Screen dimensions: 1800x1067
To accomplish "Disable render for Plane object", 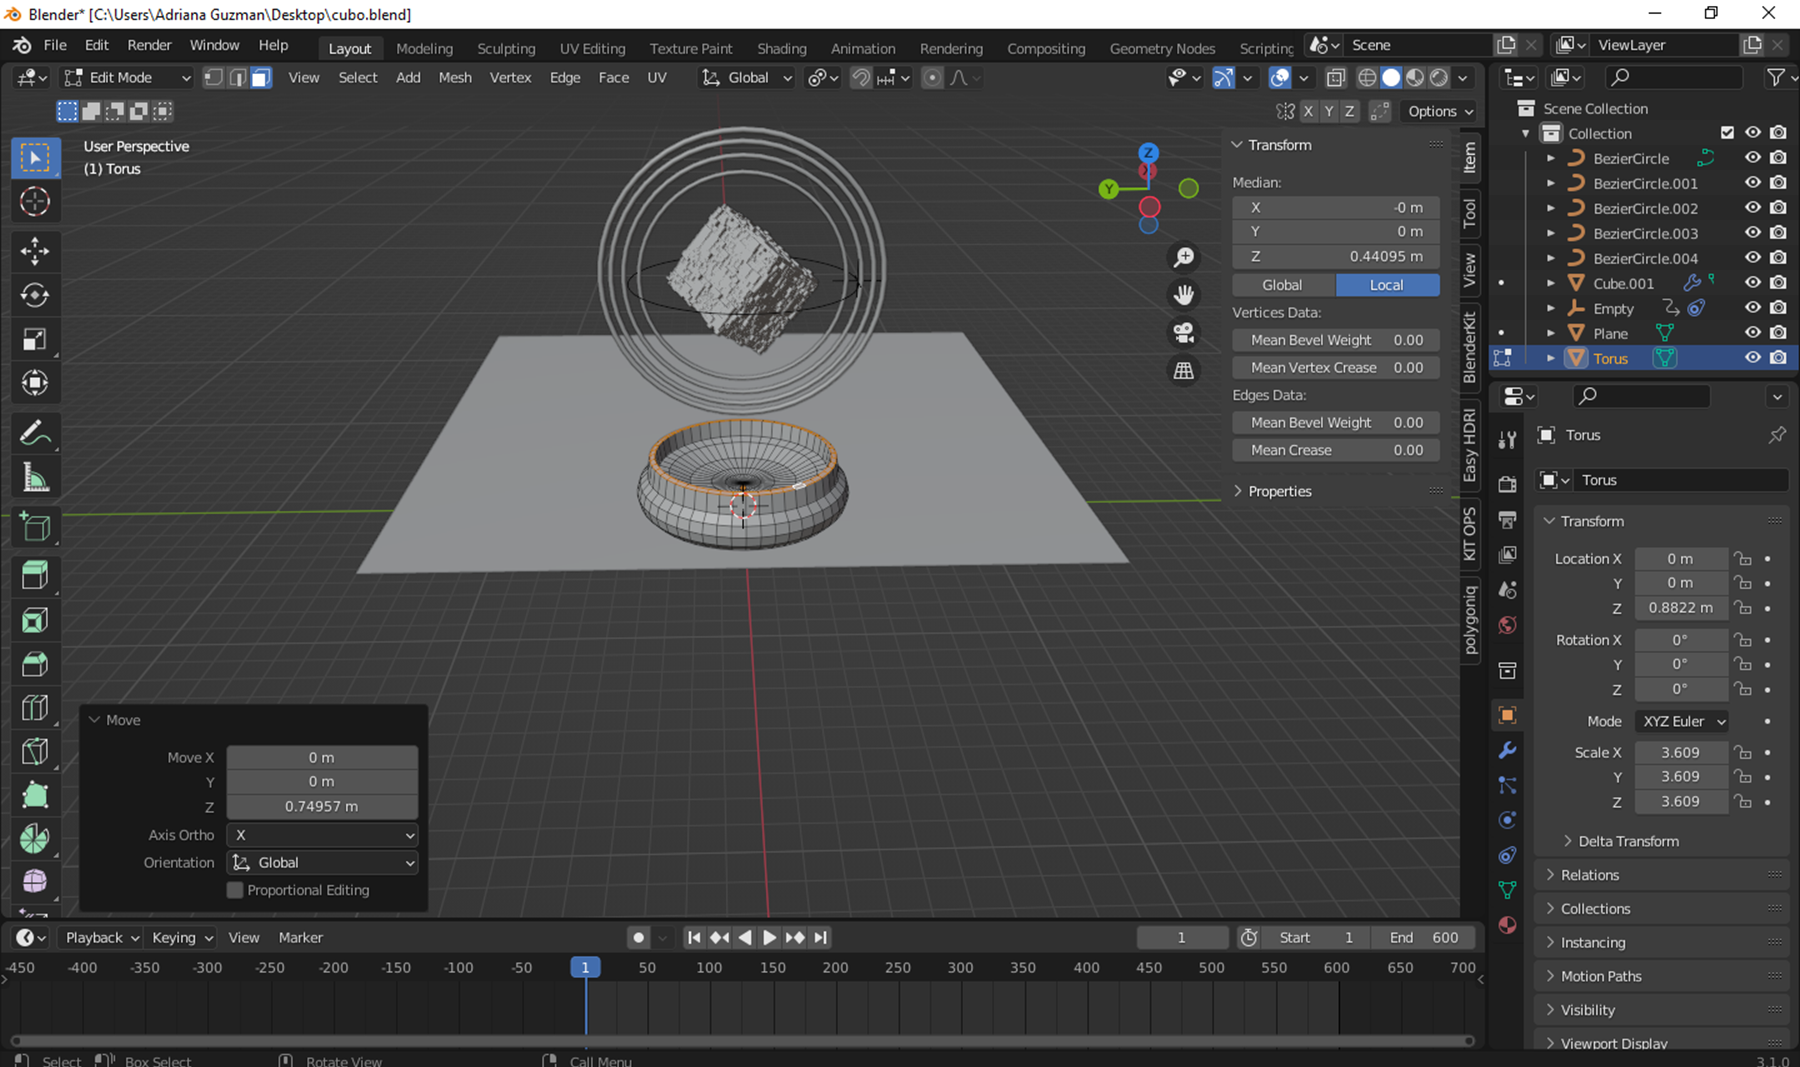I will pyautogui.click(x=1778, y=333).
